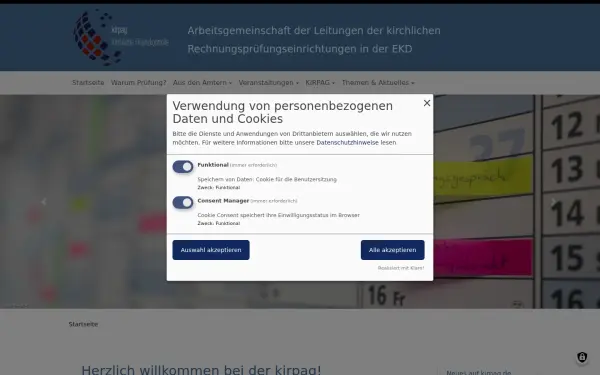Go to Startseite in navigation bar
Screen dimensions: 600x375
(88, 83)
